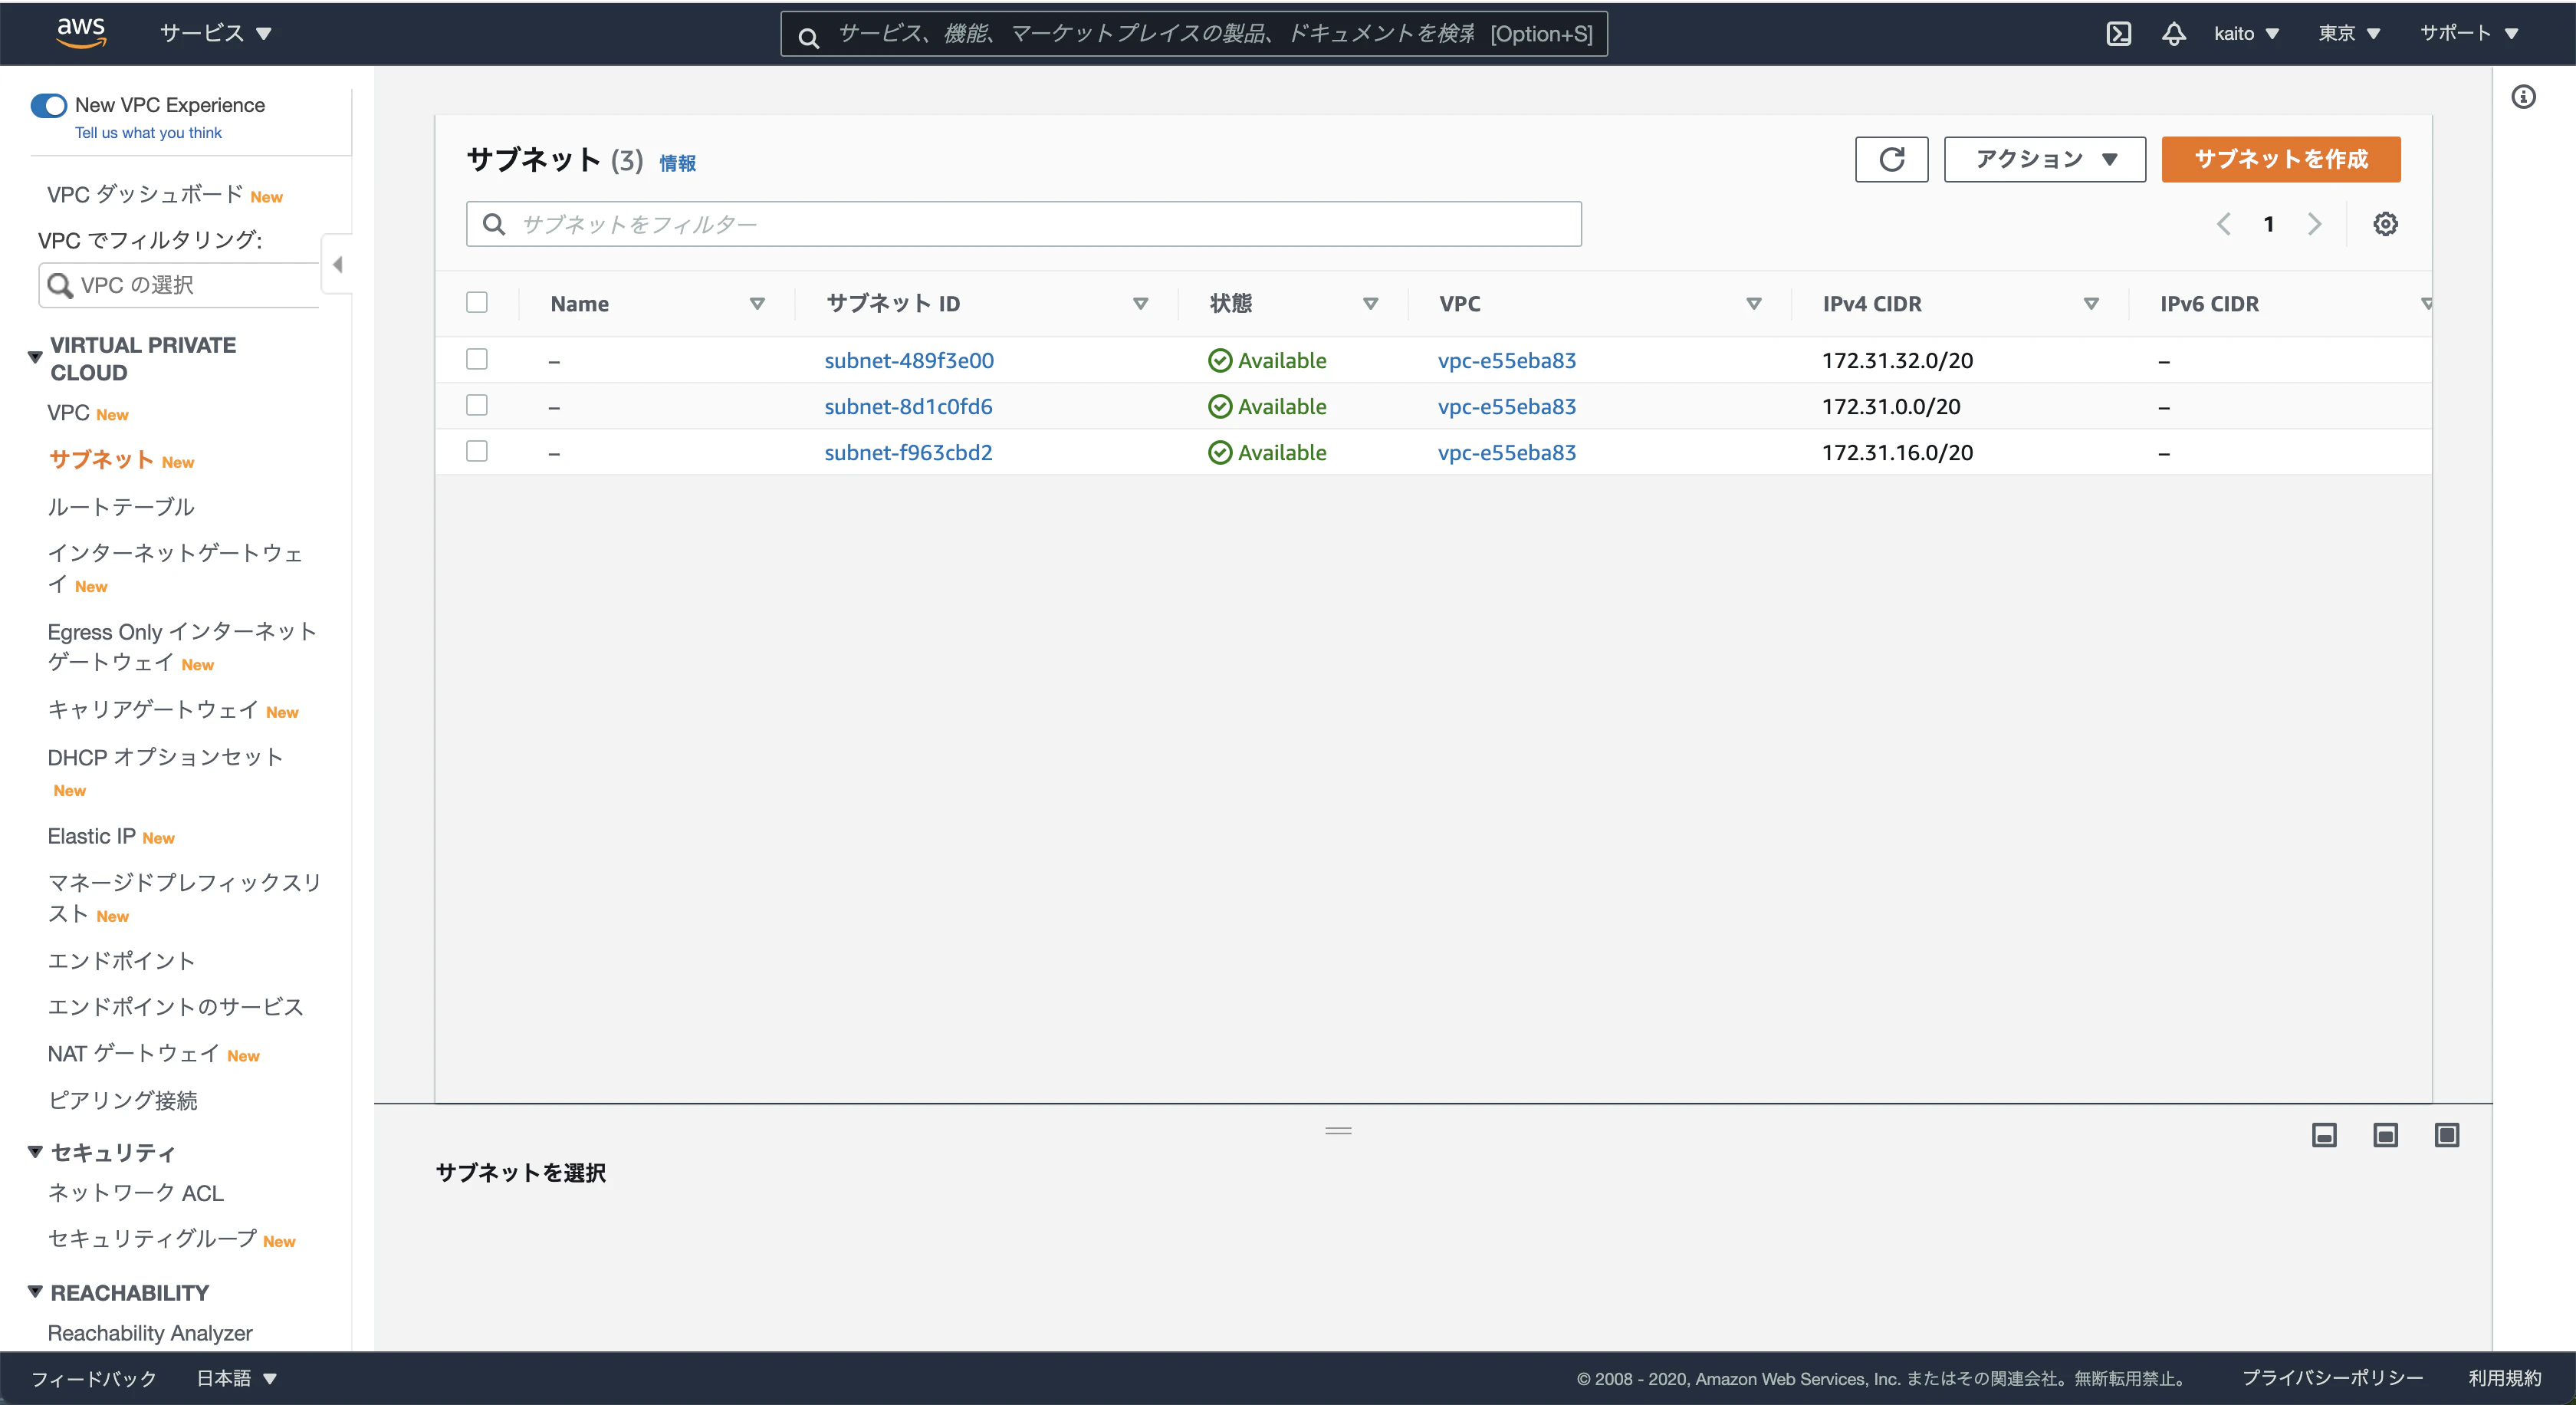Open the table display settings gear

2386,223
